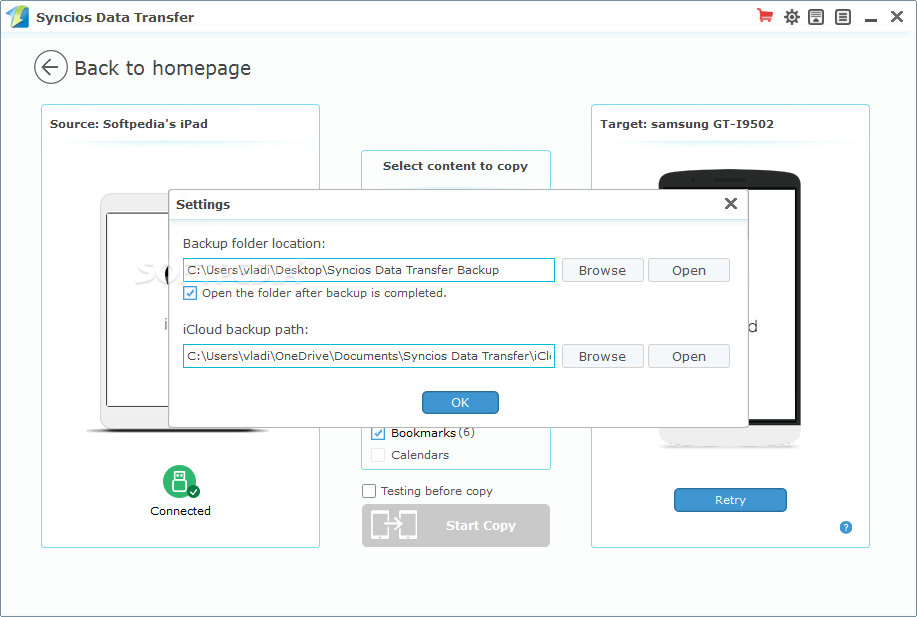Viewport: 917px width, 617px height.
Task: Open the backup folder location
Action: (x=688, y=270)
